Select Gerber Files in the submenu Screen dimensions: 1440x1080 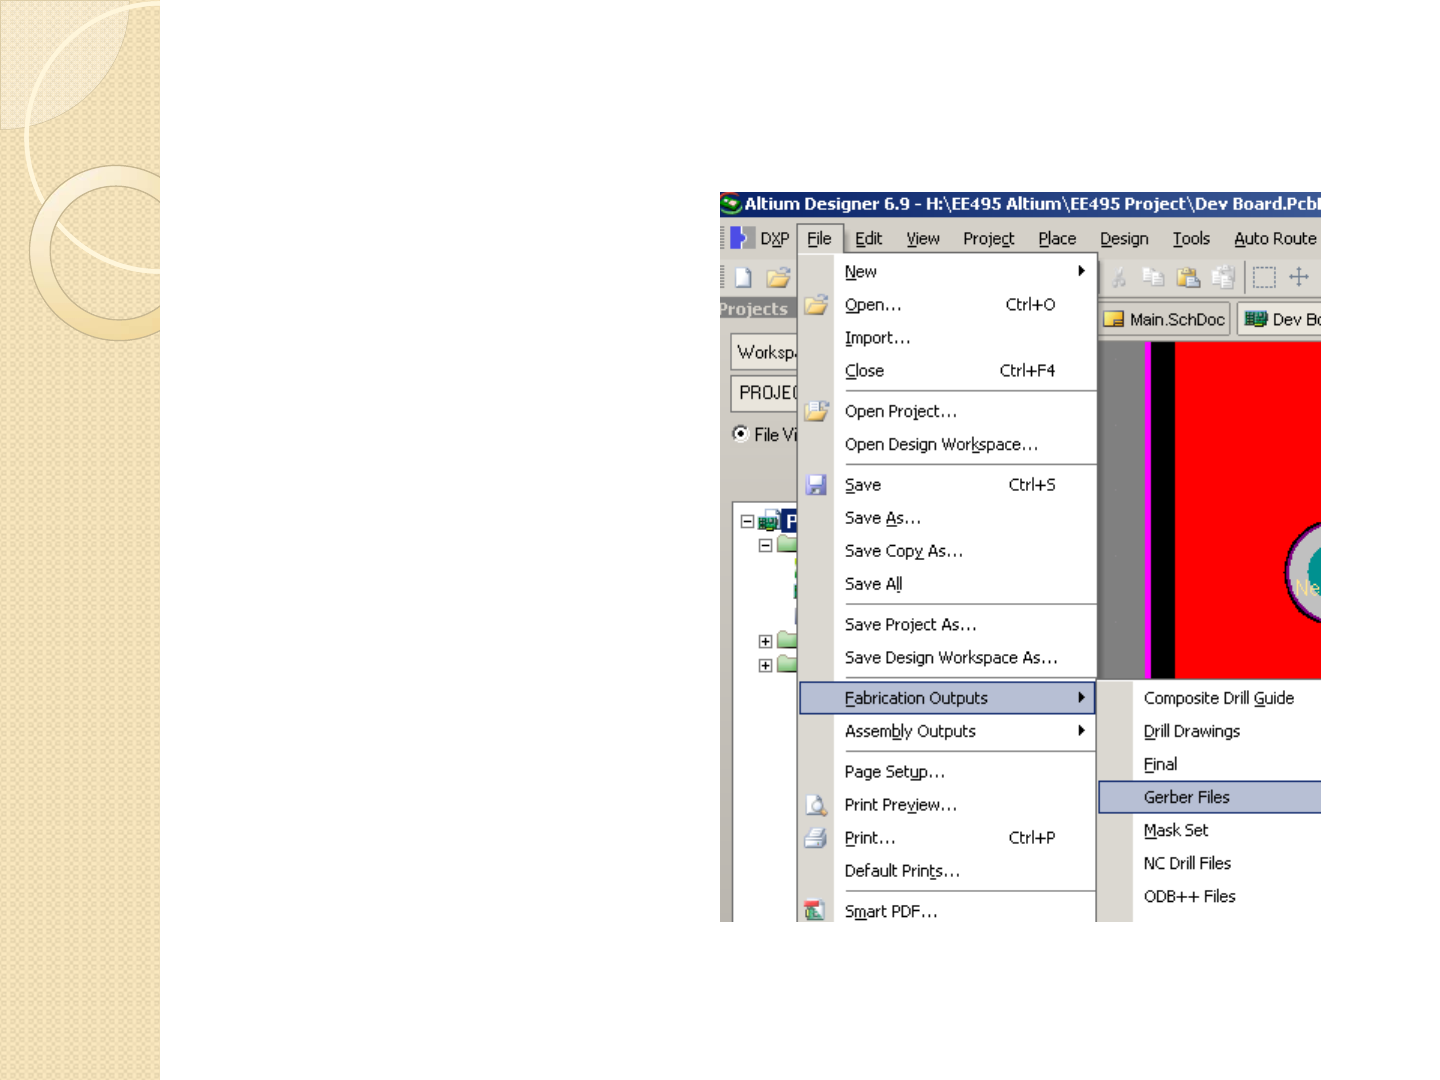pyautogui.click(x=1210, y=797)
